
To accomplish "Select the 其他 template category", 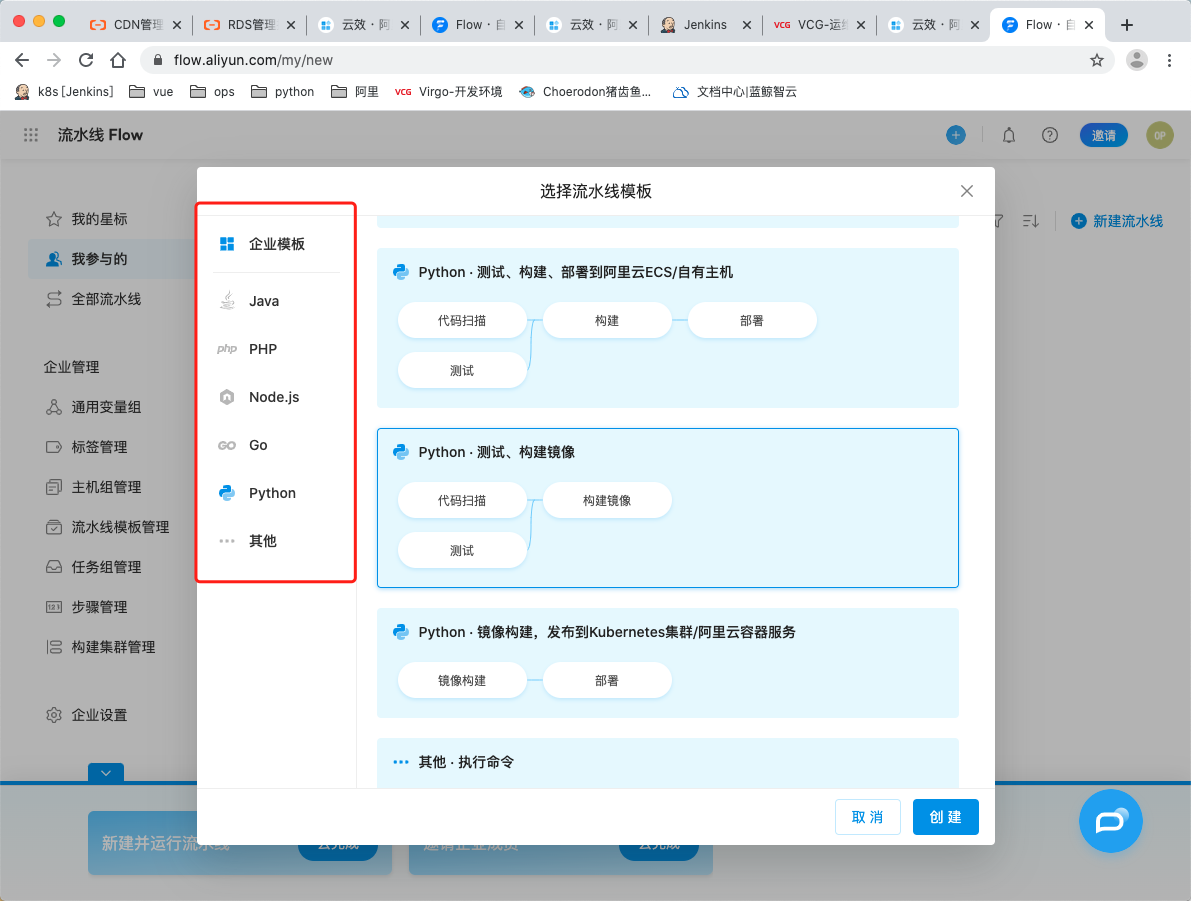I will pos(248,540).
